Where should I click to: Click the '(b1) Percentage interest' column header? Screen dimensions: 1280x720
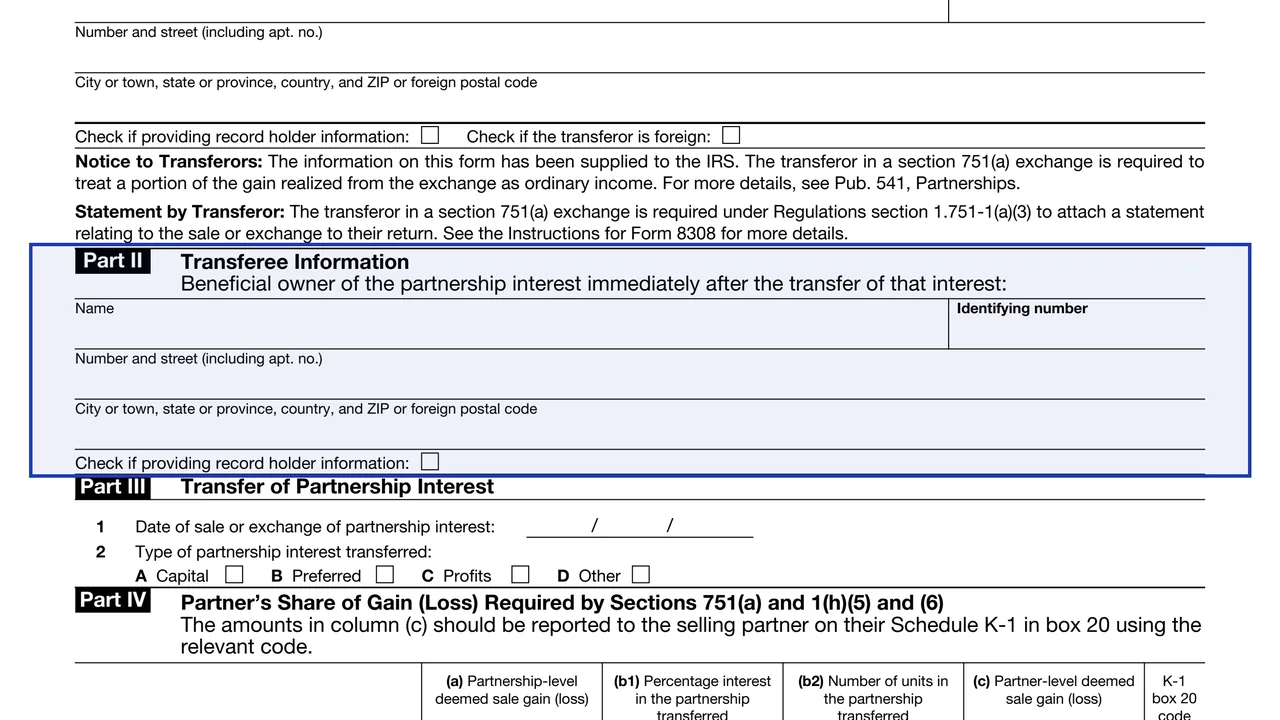click(692, 698)
